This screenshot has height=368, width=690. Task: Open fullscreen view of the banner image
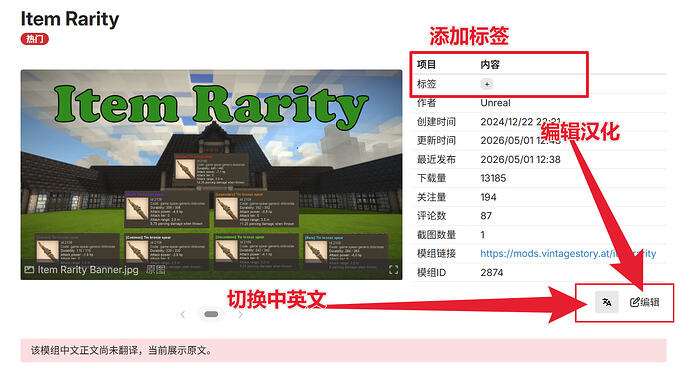coord(393,270)
